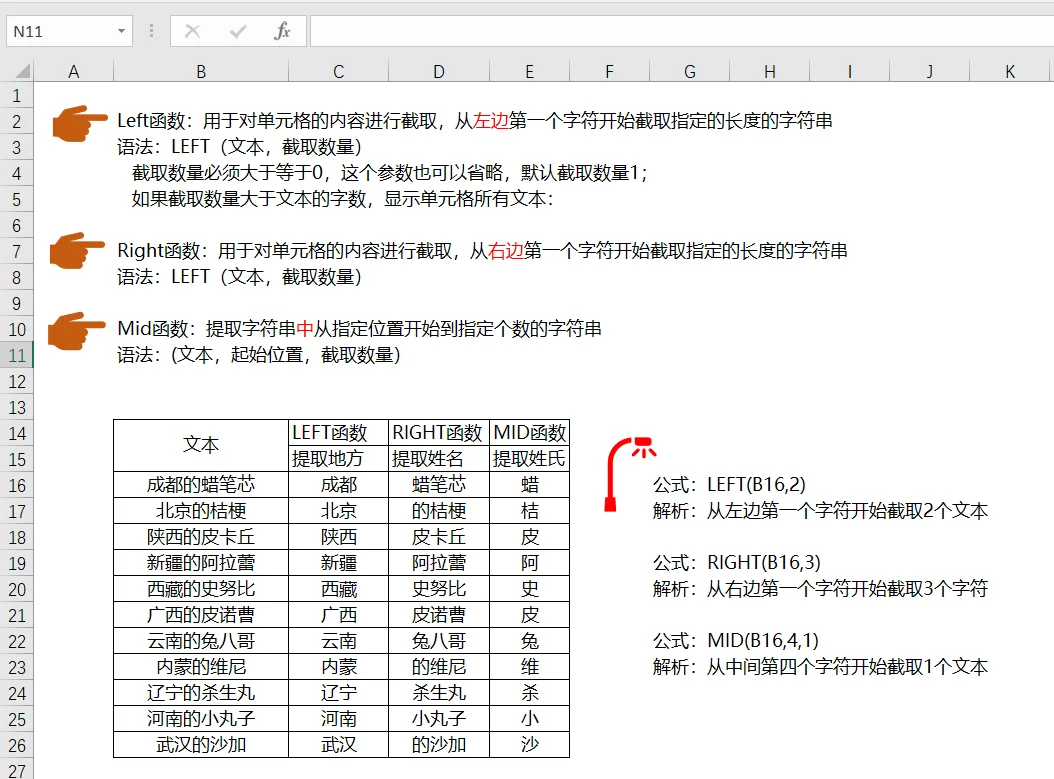Select column B header
The width and height of the screenshot is (1054, 779).
200,71
